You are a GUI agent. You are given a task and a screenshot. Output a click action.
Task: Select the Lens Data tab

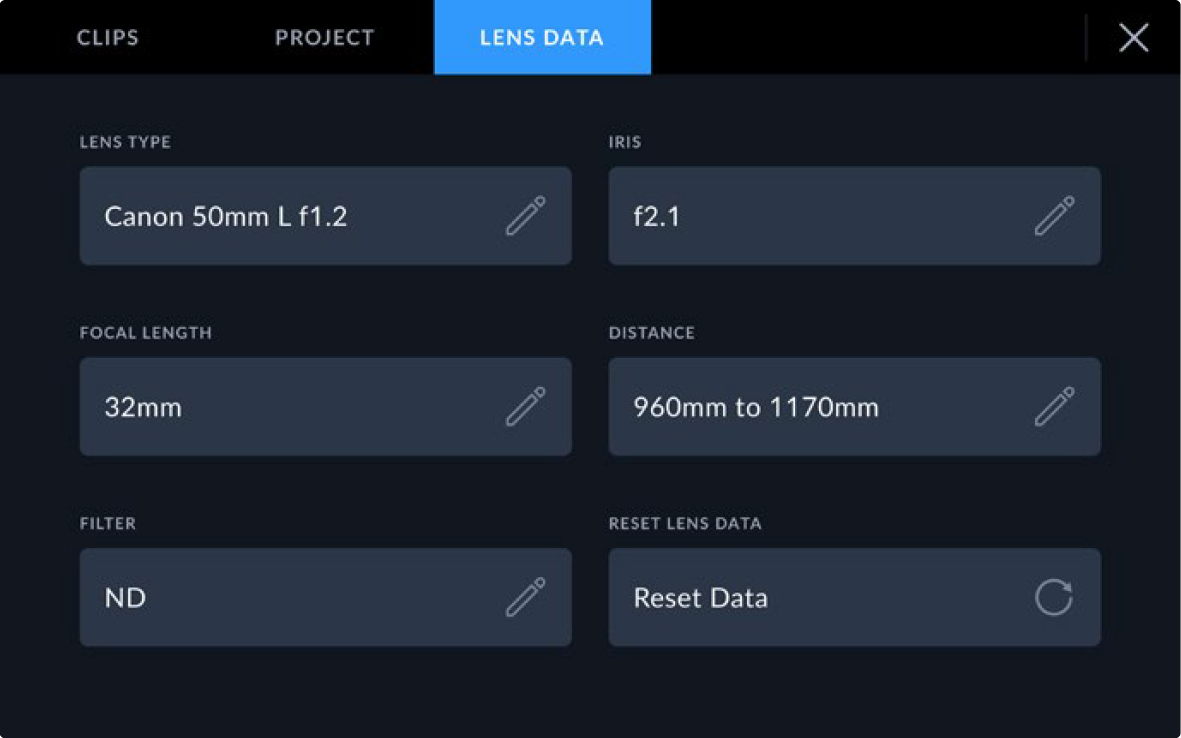(x=542, y=38)
